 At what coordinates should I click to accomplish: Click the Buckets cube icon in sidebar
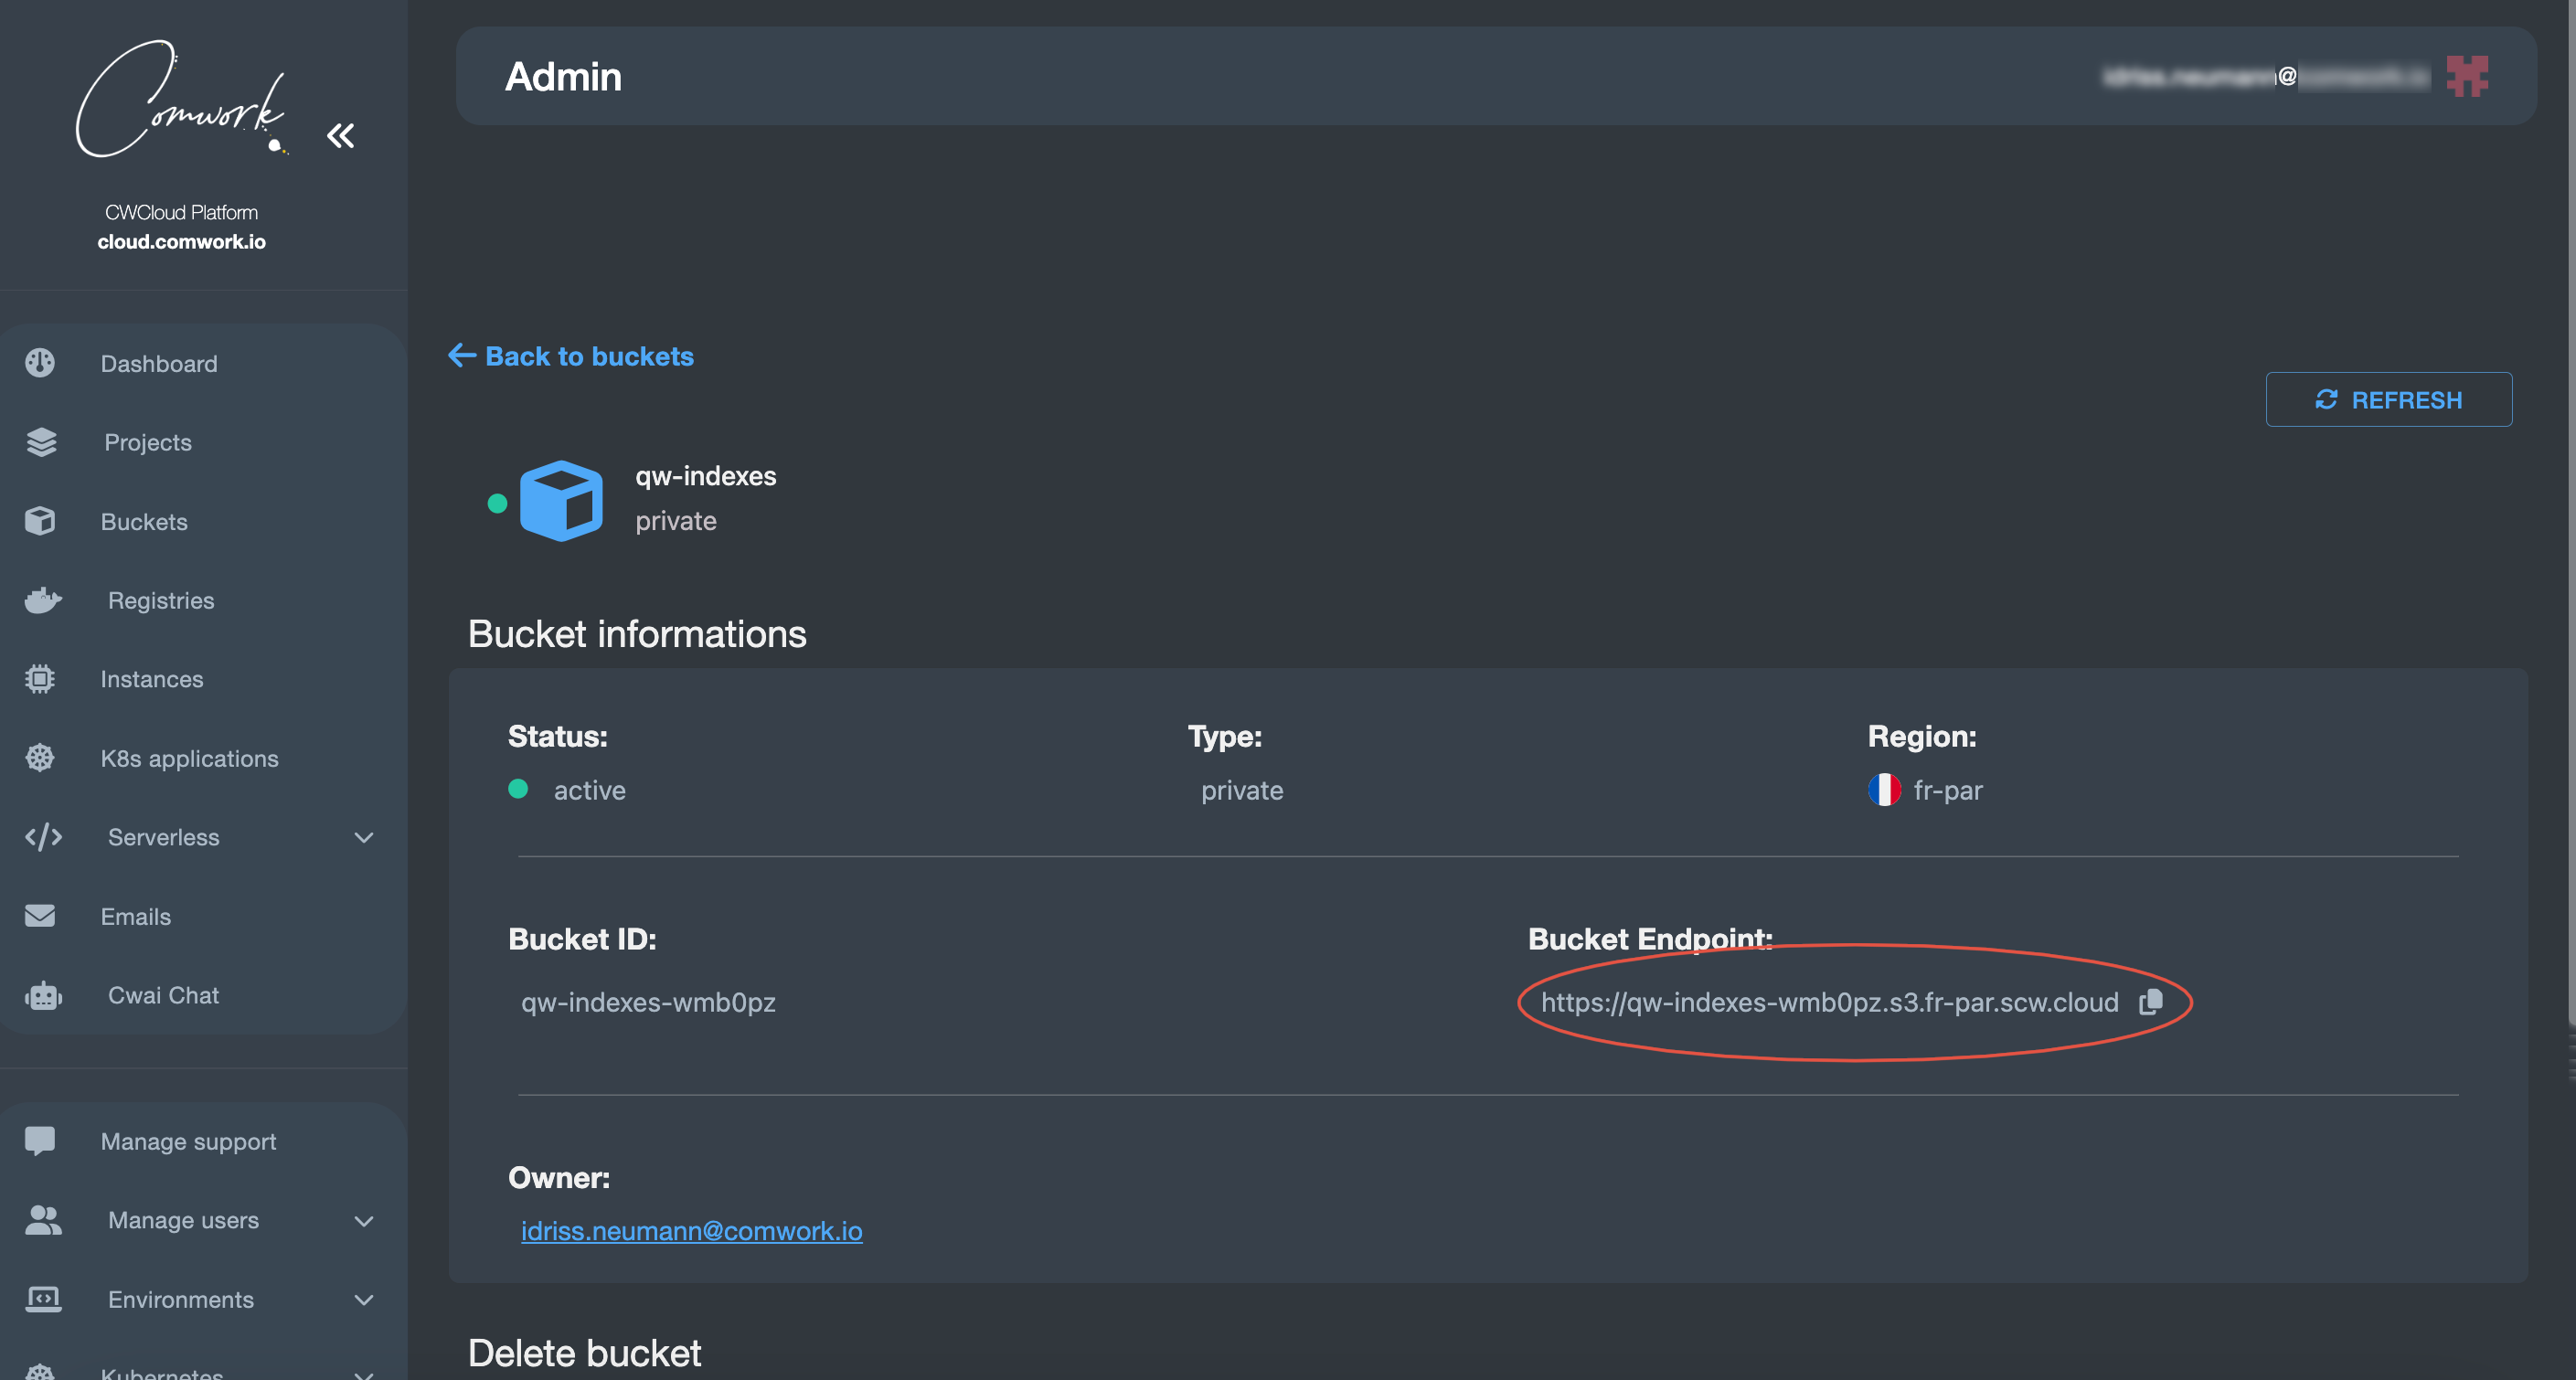coord(40,521)
